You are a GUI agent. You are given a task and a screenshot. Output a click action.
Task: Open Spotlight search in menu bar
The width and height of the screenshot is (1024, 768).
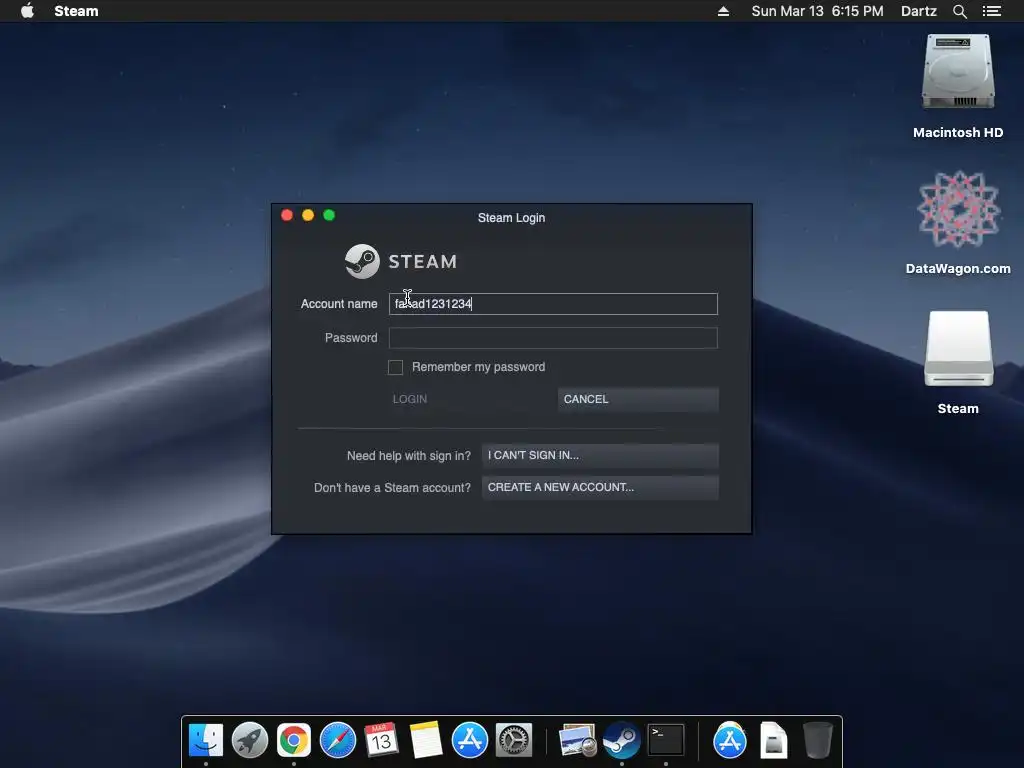[x=959, y=11]
